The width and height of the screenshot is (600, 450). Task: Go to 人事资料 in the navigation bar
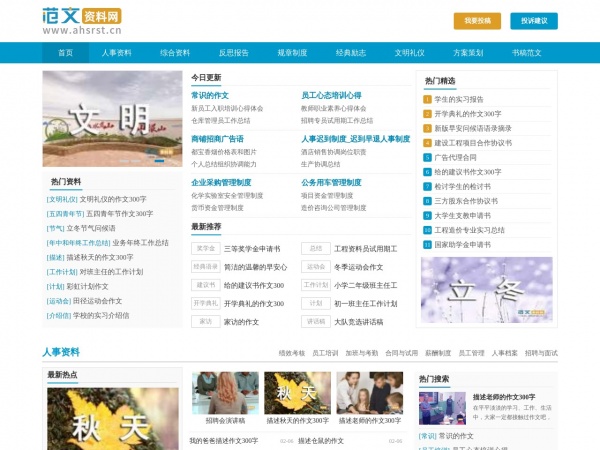pos(117,53)
